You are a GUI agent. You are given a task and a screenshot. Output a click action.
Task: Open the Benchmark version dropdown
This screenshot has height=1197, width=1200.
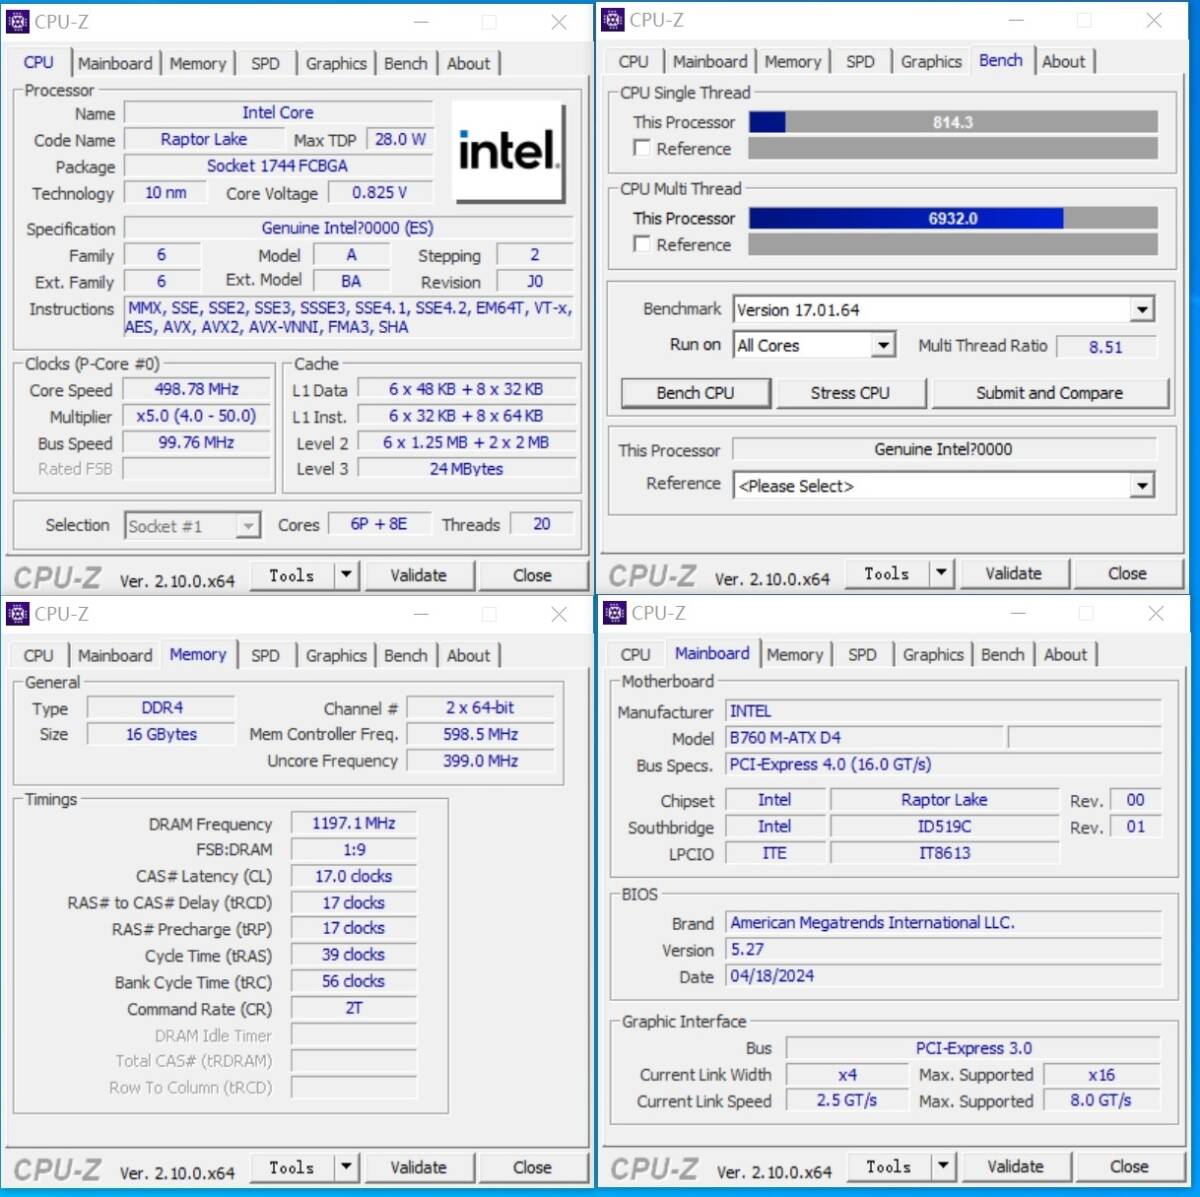coord(1142,310)
